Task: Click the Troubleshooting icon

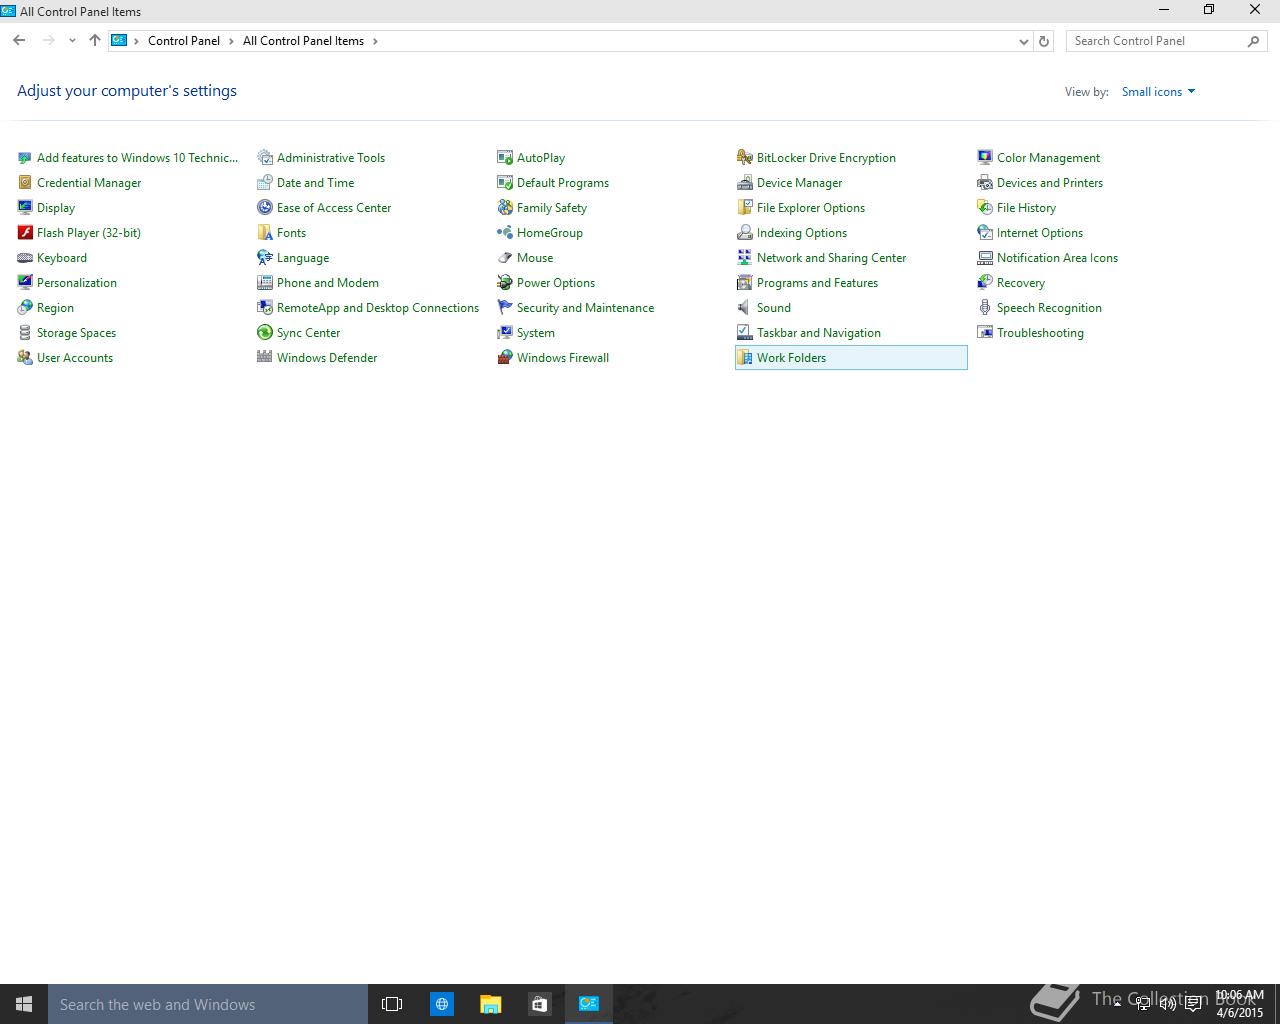Action: coord(985,332)
